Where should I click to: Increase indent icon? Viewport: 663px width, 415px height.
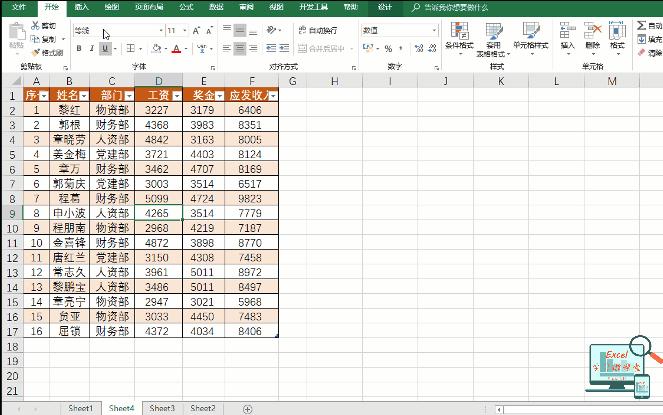[x=285, y=48]
